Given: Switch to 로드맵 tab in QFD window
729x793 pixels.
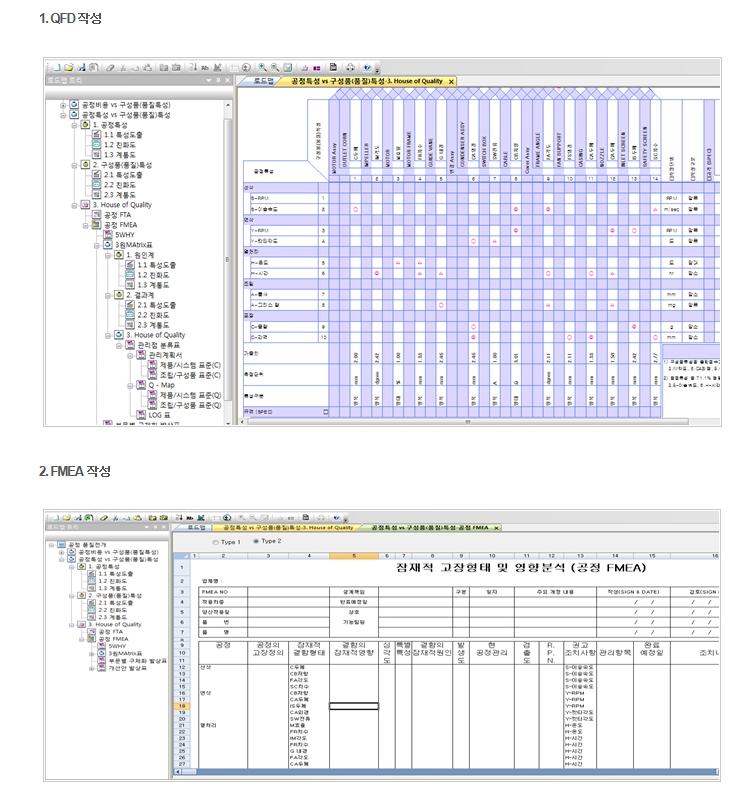Looking at the screenshot, I should (x=264, y=81).
